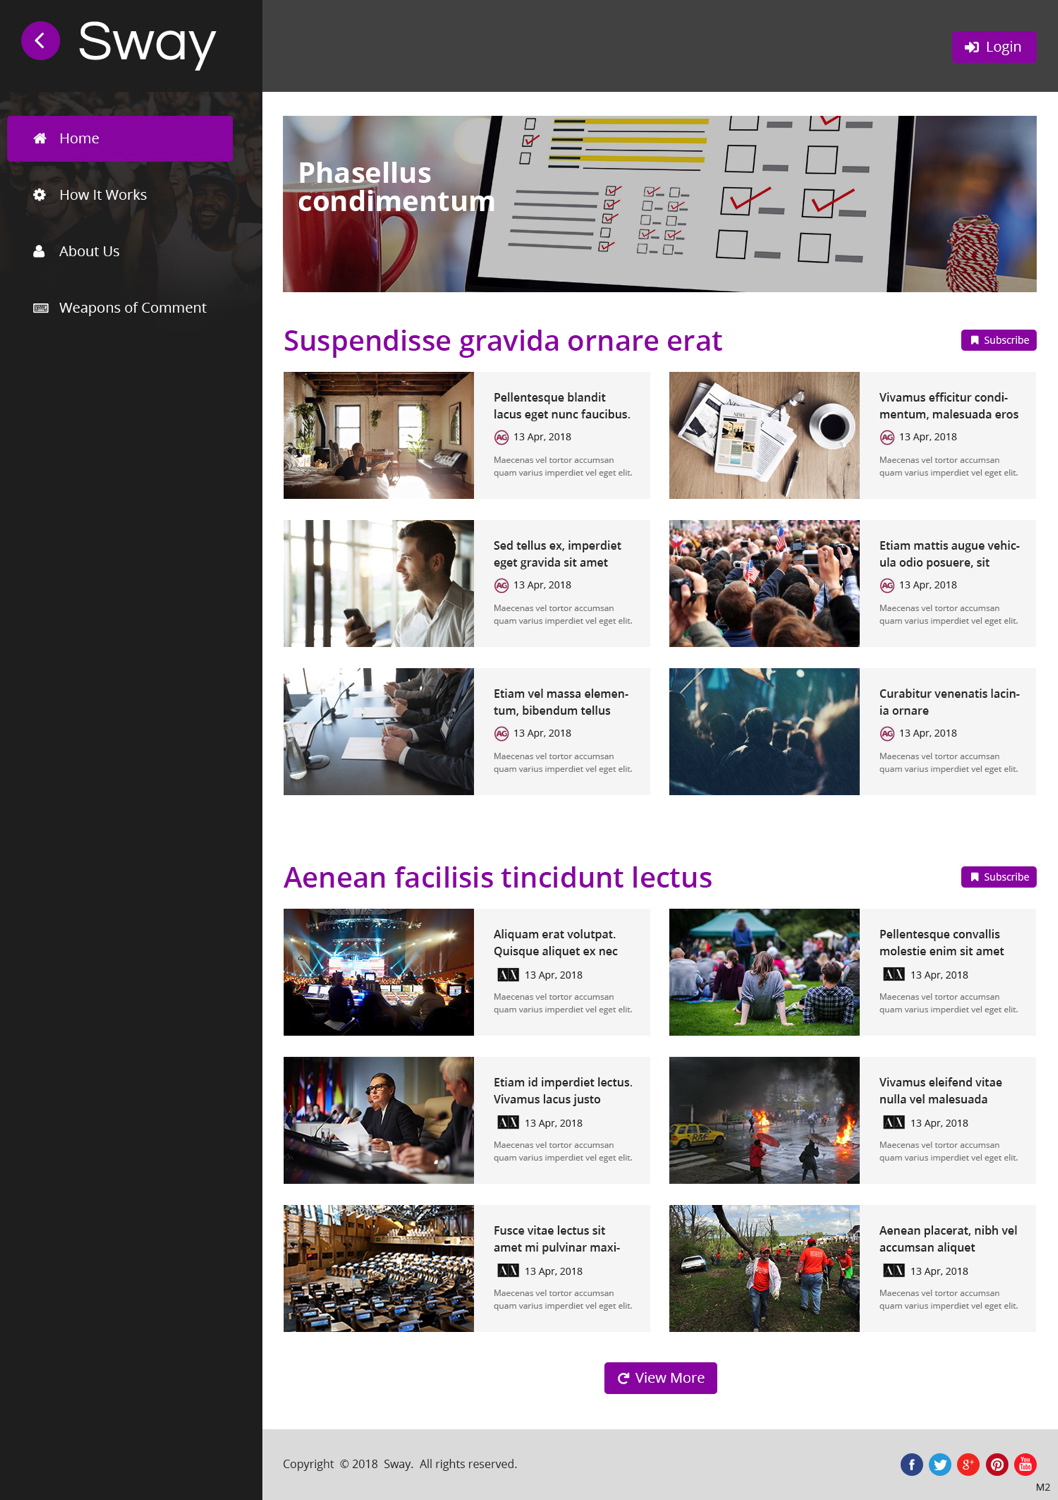Open Pinterest icon in footer
The image size is (1058, 1500).
pyautogui.click(x=997, y=1464)
